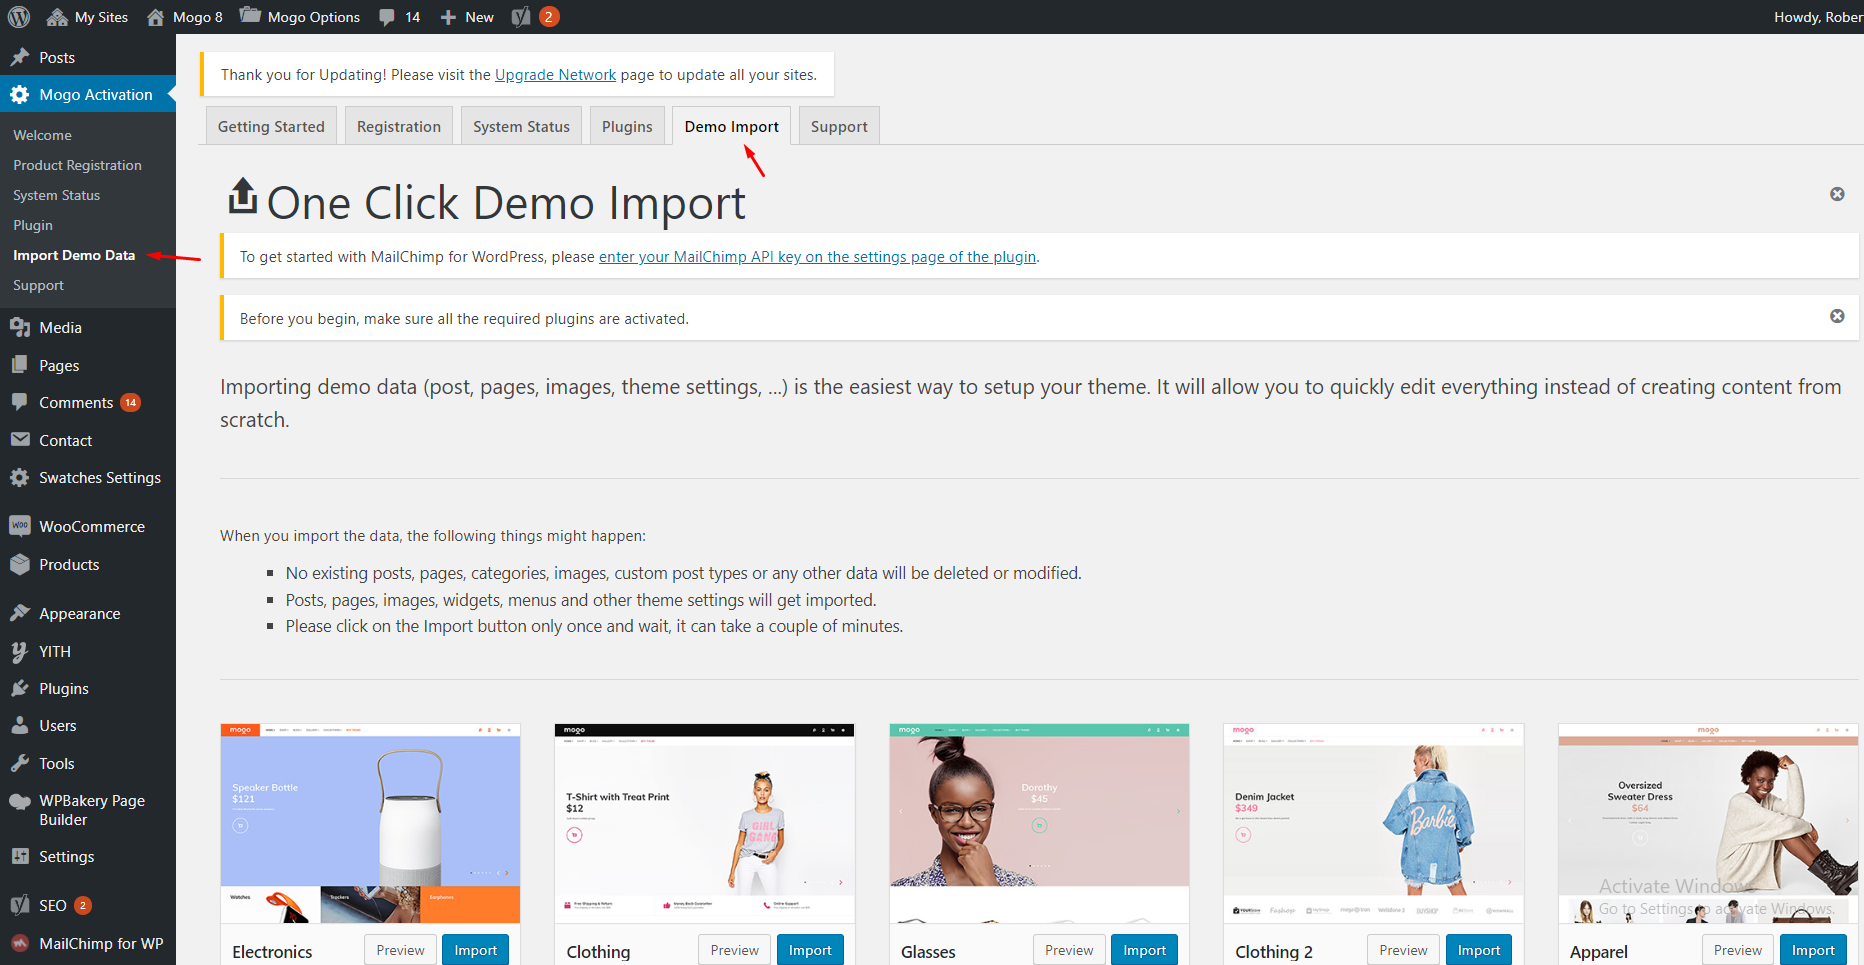Click the Users icon in sidebar

coord(20,725)
